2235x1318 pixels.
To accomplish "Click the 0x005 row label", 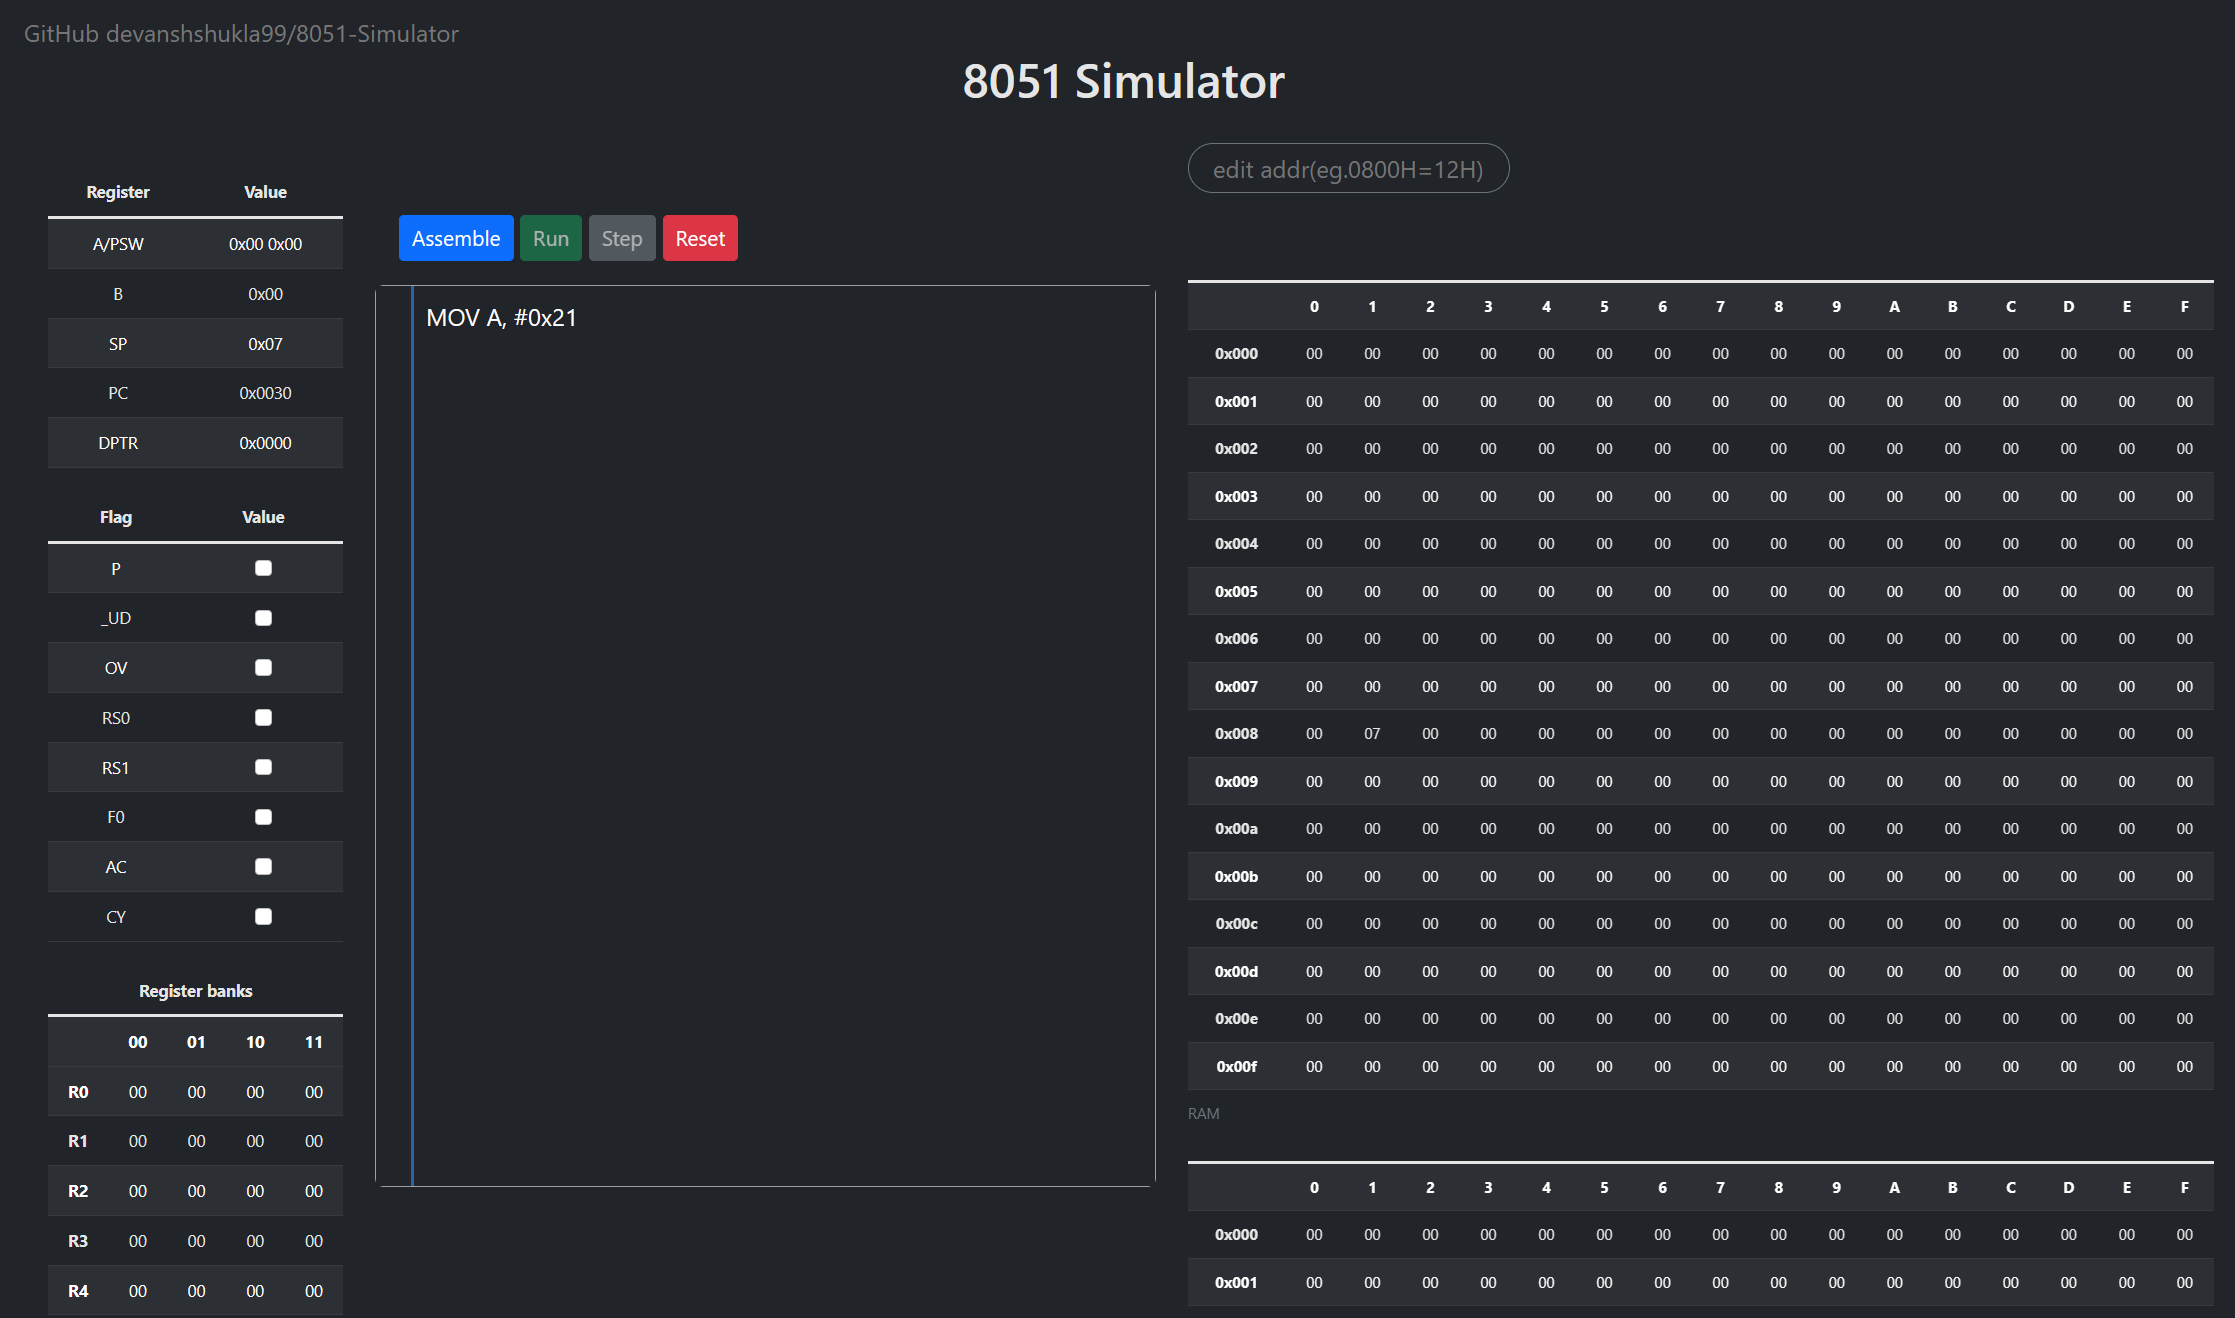I will (1236, 592).
